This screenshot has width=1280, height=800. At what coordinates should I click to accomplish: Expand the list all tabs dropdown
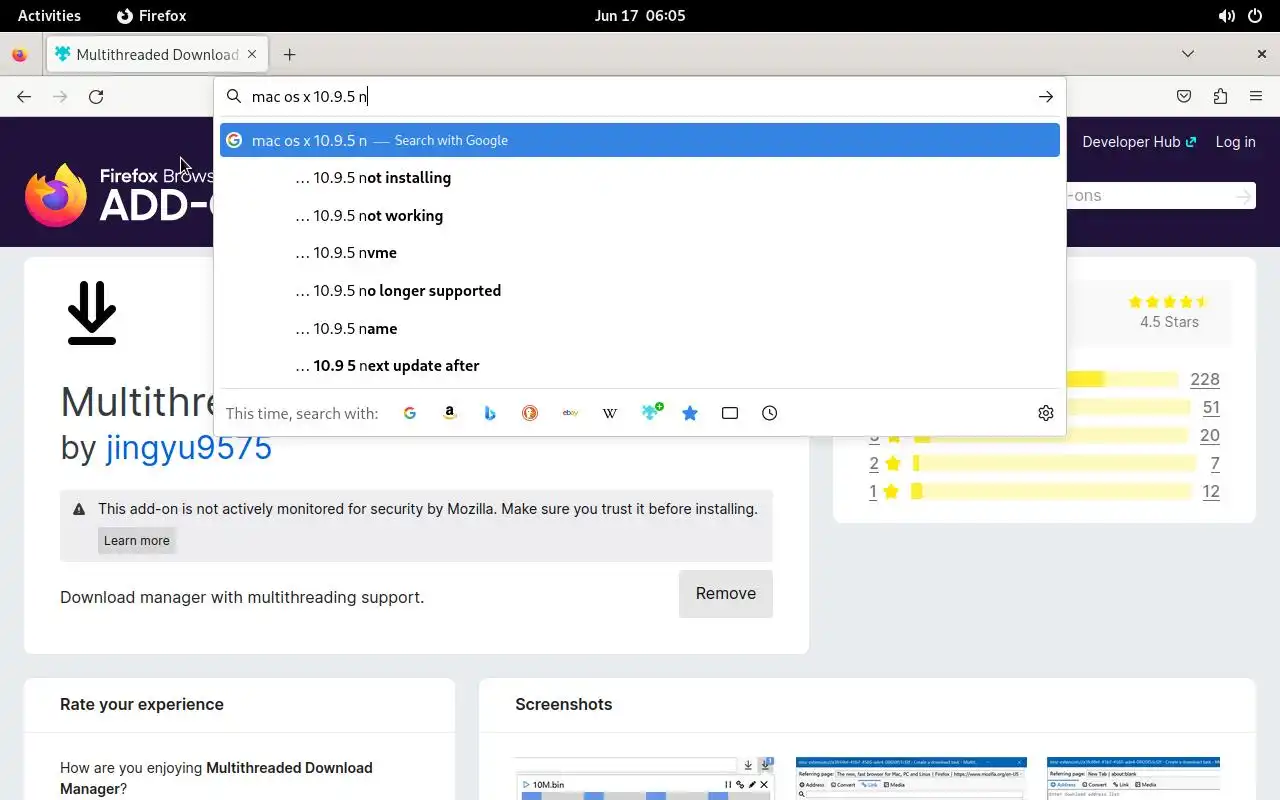click(1188, 54)
